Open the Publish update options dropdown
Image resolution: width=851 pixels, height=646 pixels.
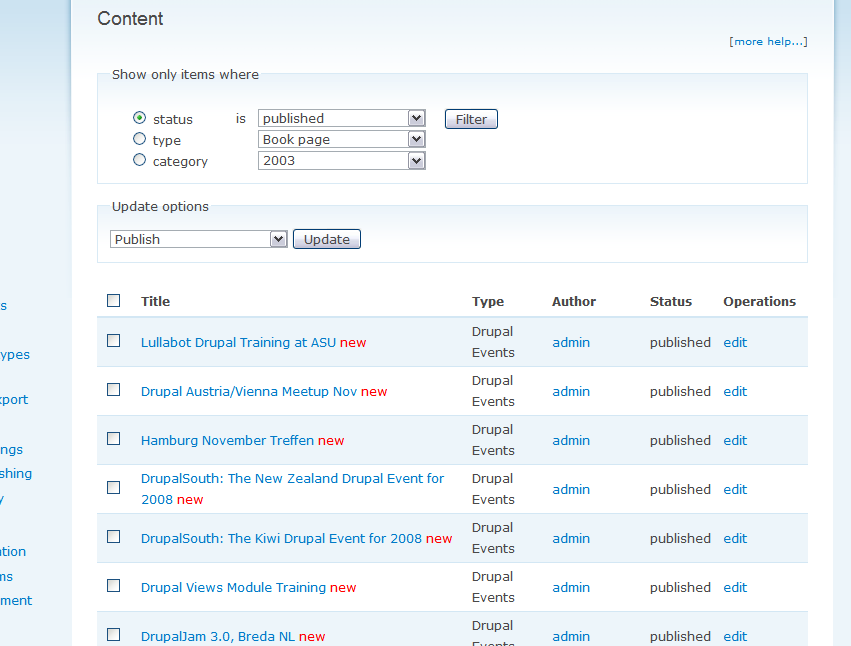(x=198, y=239)
